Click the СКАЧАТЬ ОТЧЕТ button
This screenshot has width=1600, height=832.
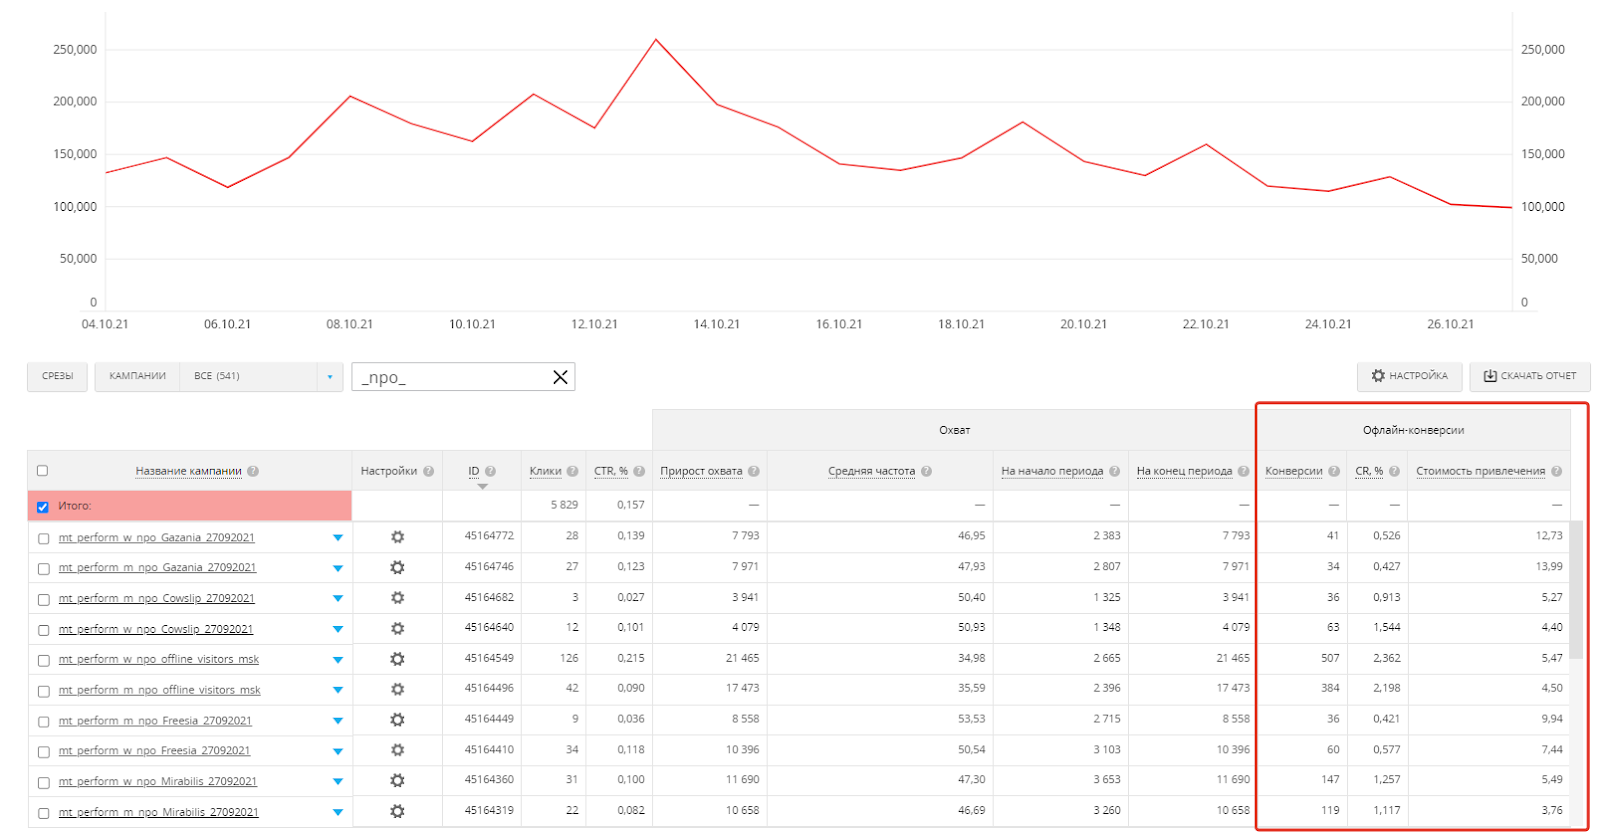(1529, 376)
